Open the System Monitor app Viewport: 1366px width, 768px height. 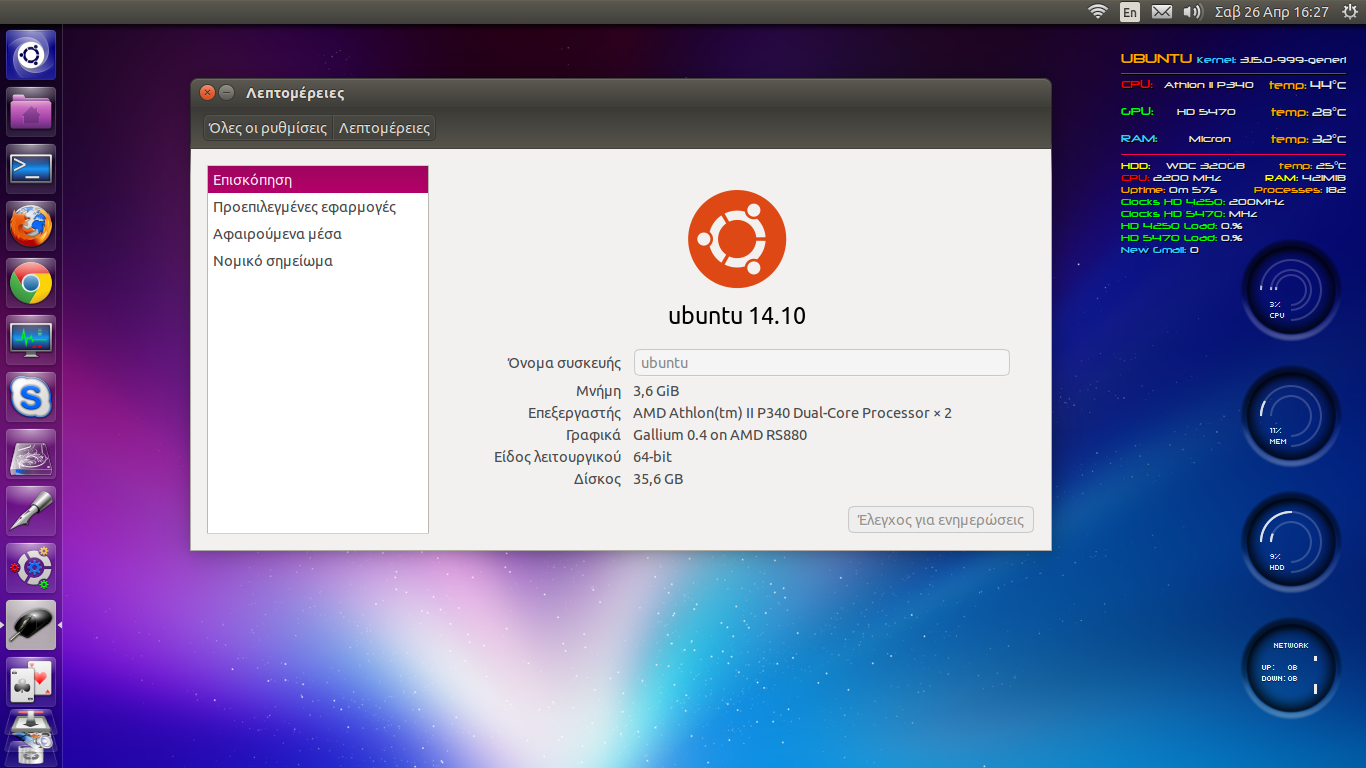tap(31, 341)
